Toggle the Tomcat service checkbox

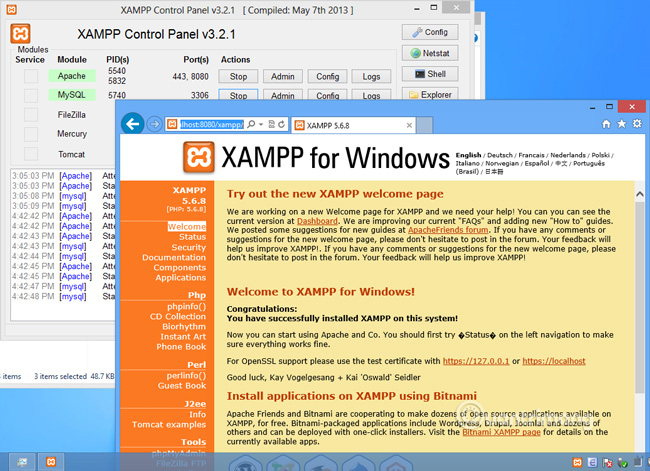[31, 154]
